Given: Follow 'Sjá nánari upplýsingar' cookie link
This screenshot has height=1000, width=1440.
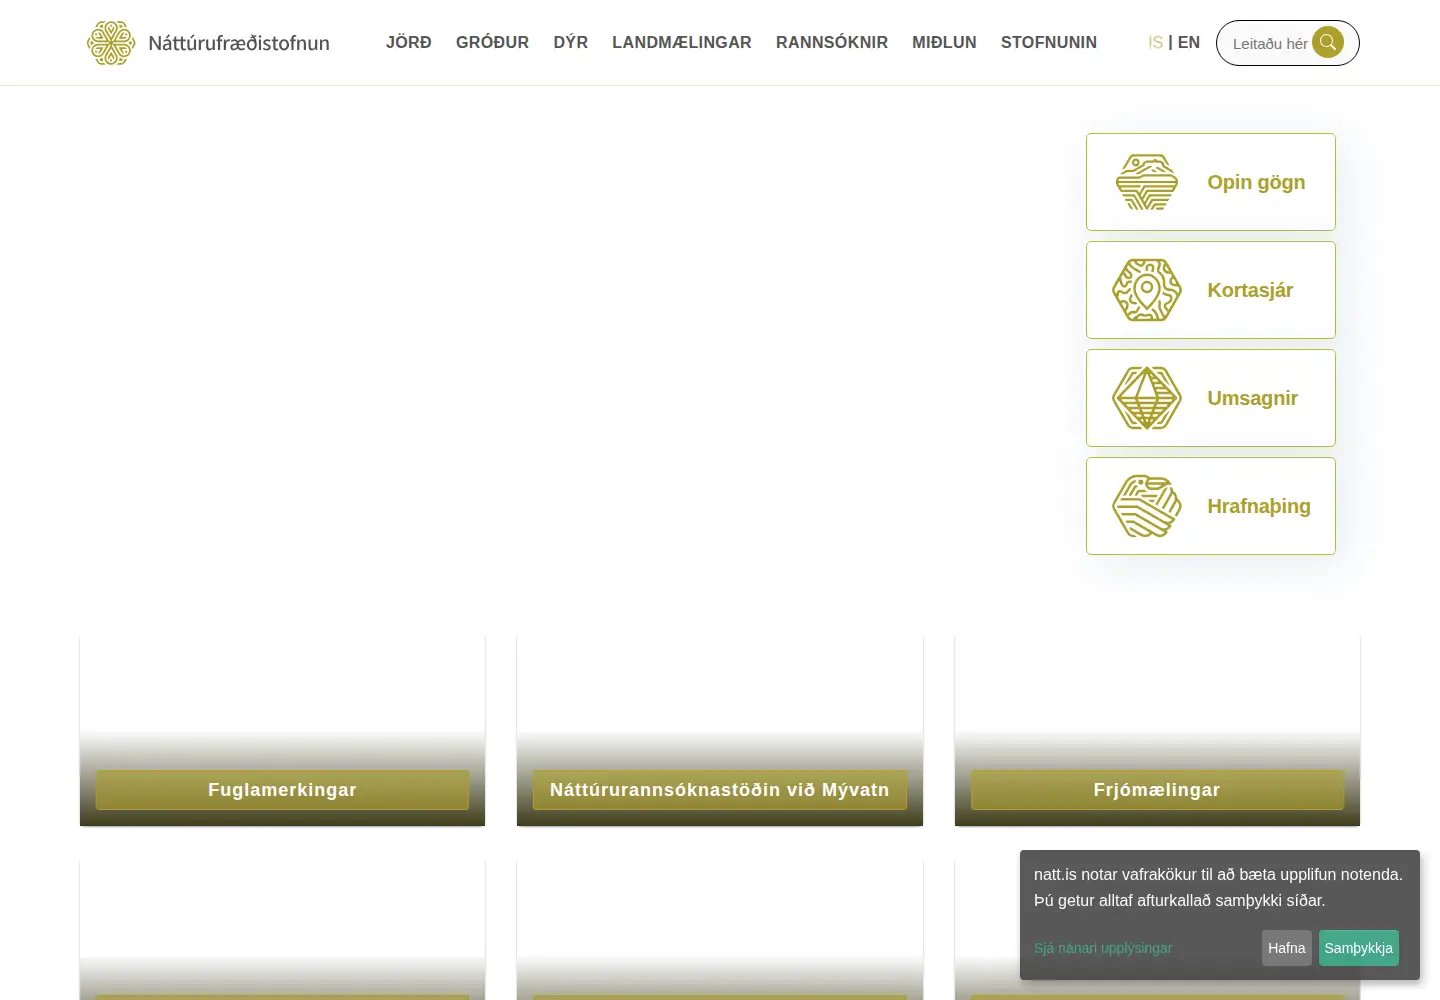Looking at the screenshot, I should (1103, 948).
